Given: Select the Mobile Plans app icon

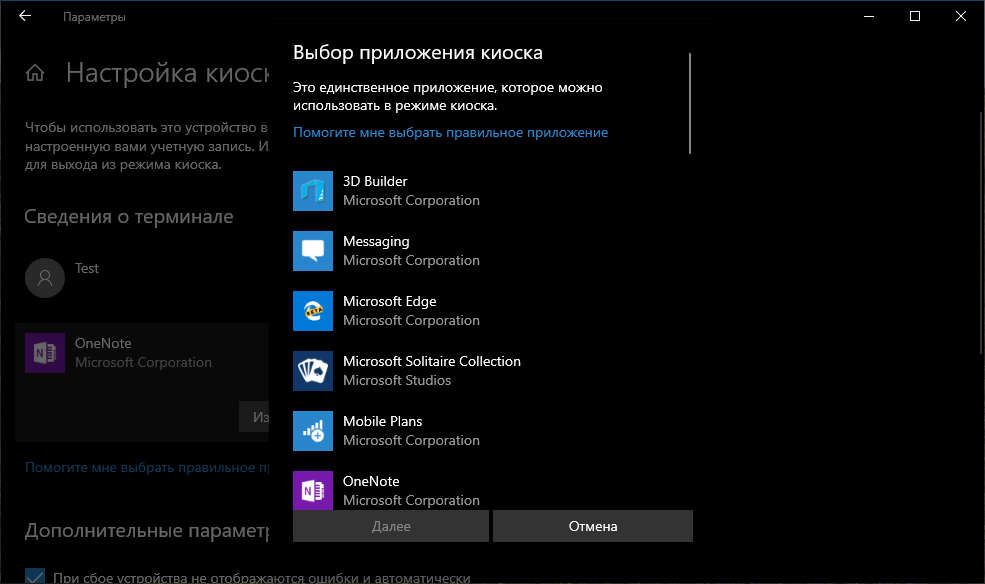Looking at the screenshot, I should [311, 431].
